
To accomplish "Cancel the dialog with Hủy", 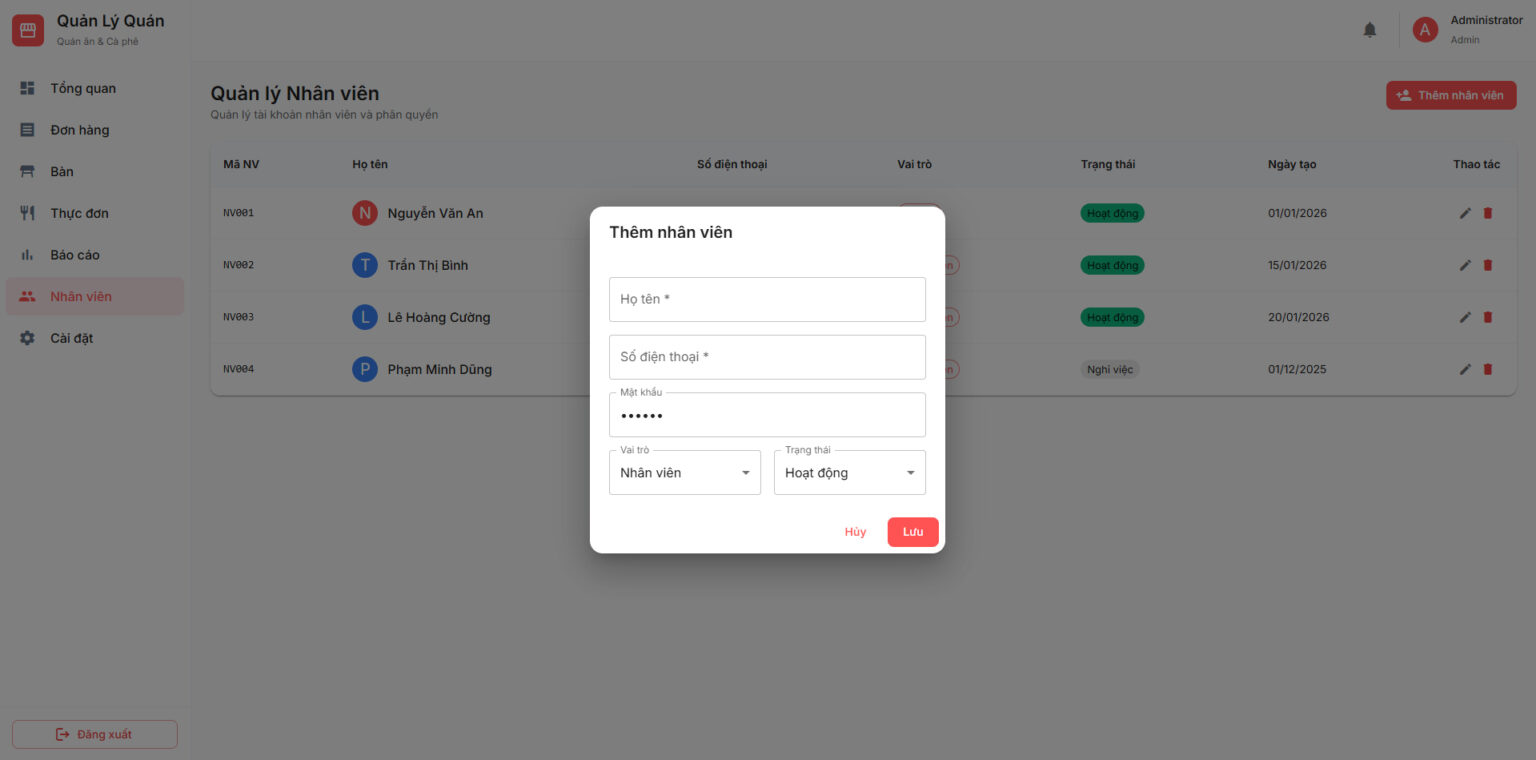I will point(855,532).
